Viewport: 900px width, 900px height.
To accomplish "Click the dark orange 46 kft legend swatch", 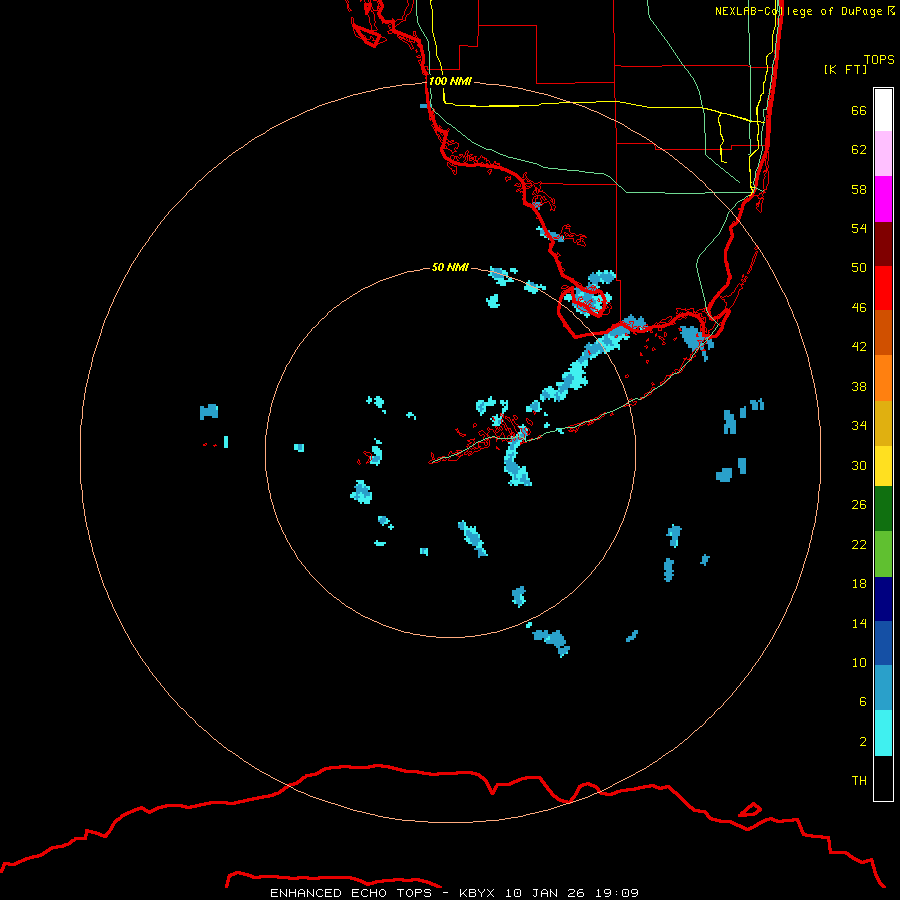I will pos(883,333).
